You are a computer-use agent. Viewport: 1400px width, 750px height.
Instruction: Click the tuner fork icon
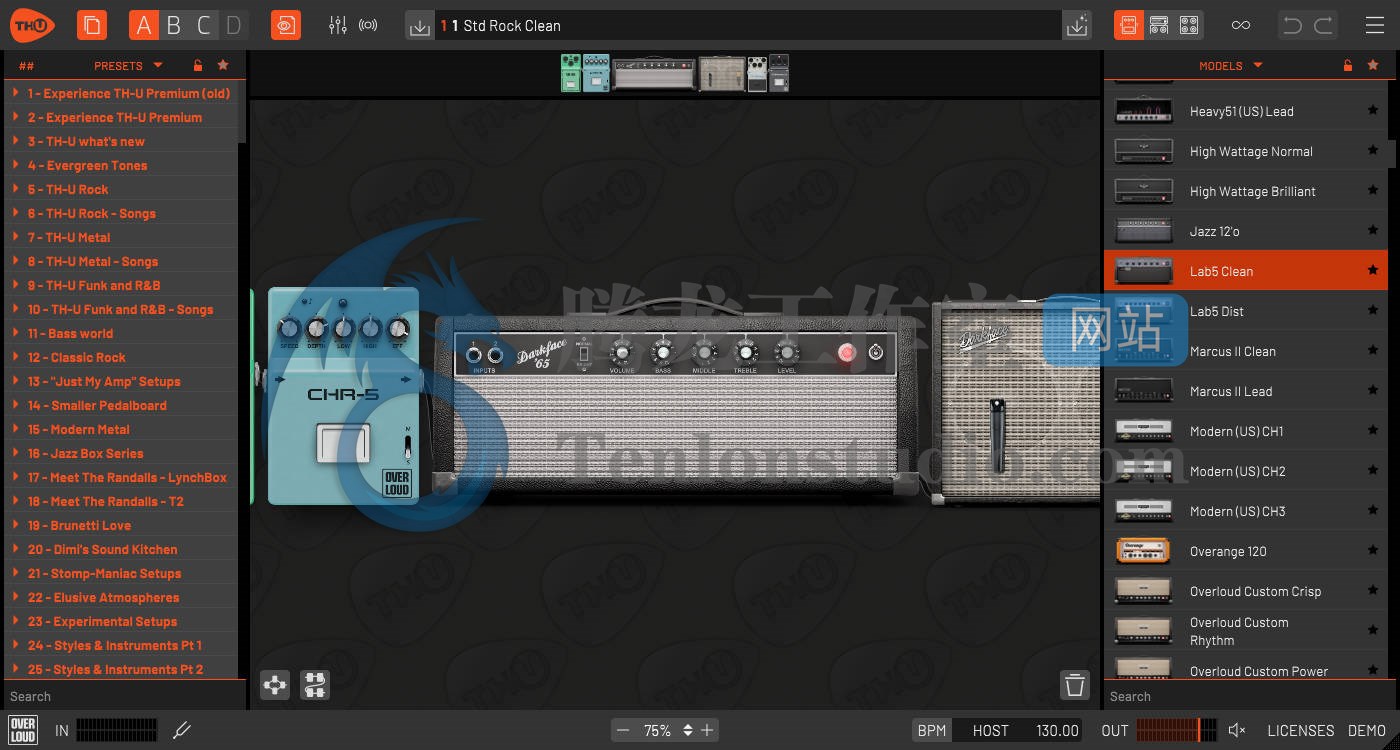click(182, 731)
